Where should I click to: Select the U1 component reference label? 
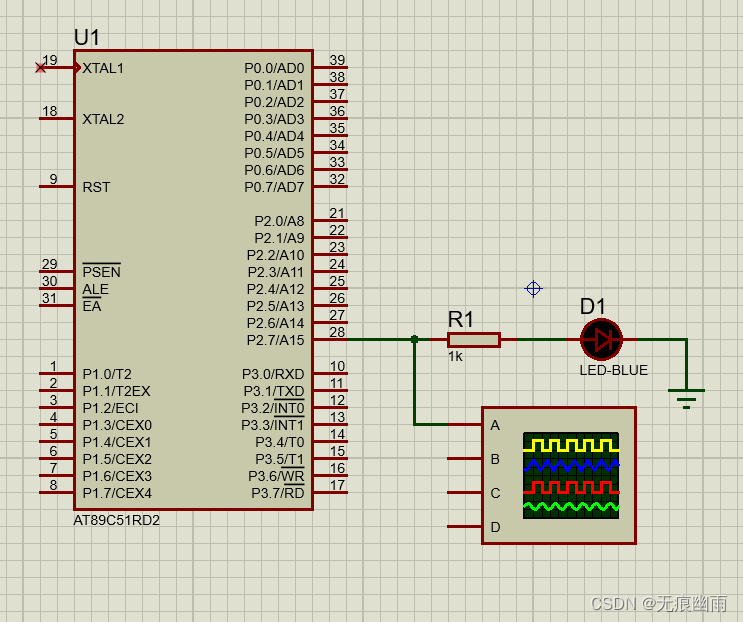(x=87, y=37)
